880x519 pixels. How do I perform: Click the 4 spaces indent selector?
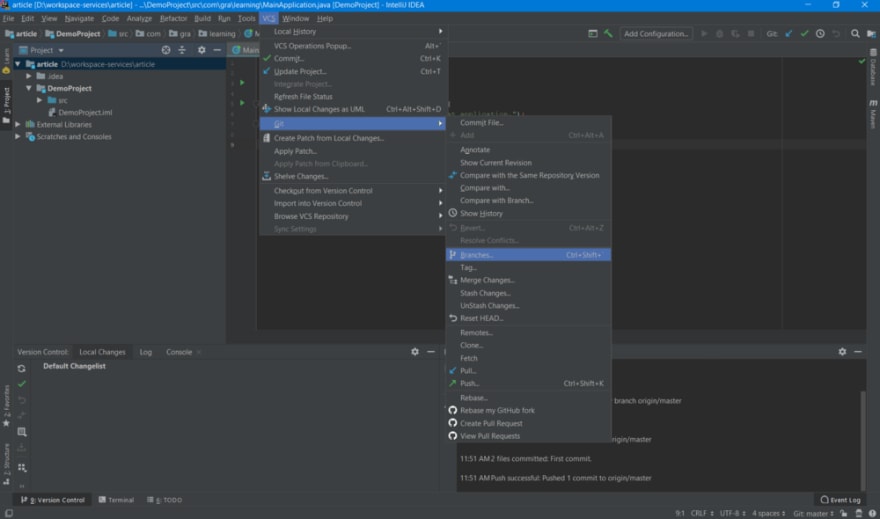coord(768,513)
